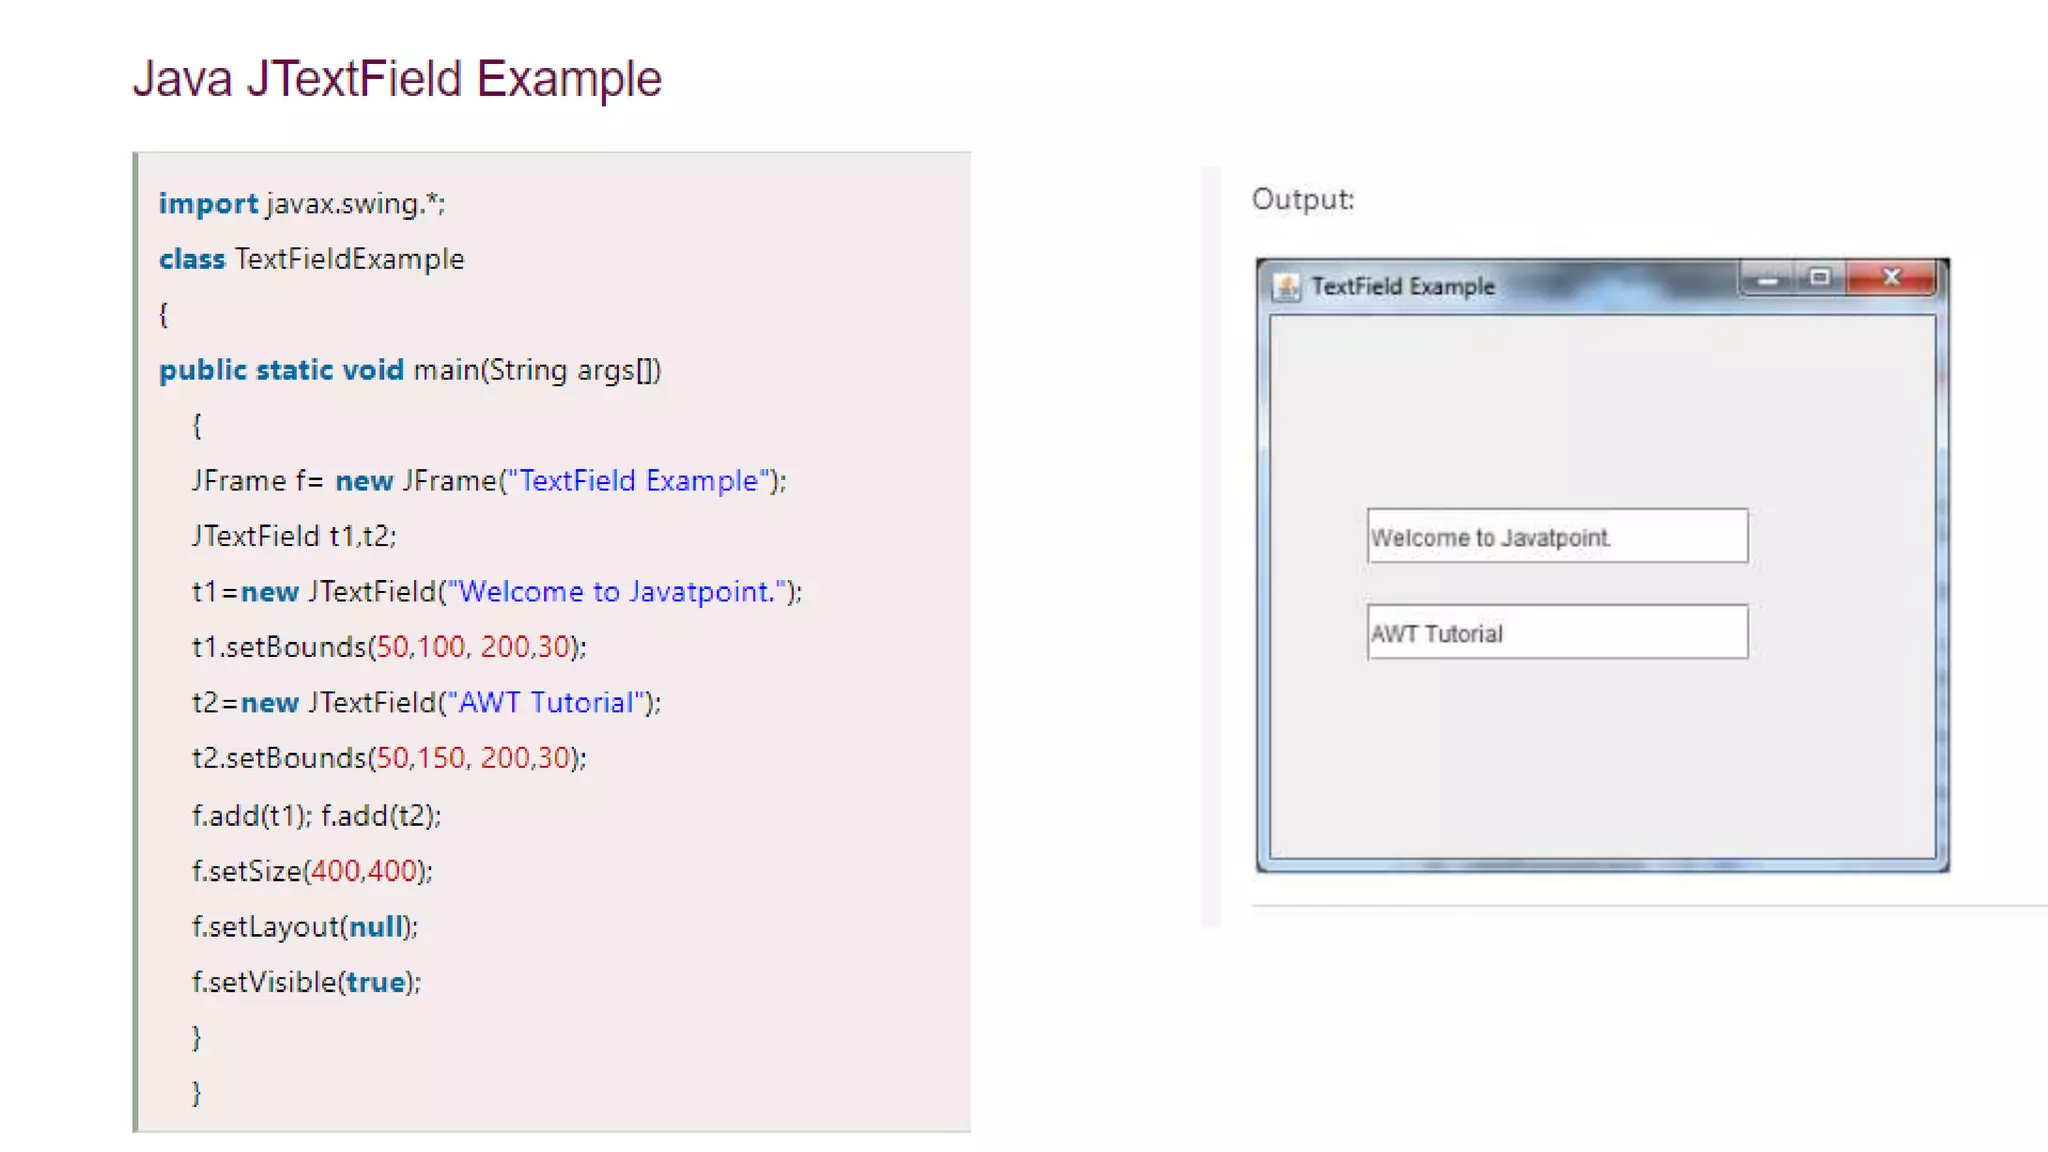The width and height of the screenshot is (2048, 1152).
Task: Click the blue "AWT Tutorial" string in code
Action: [x=546, y=703]
